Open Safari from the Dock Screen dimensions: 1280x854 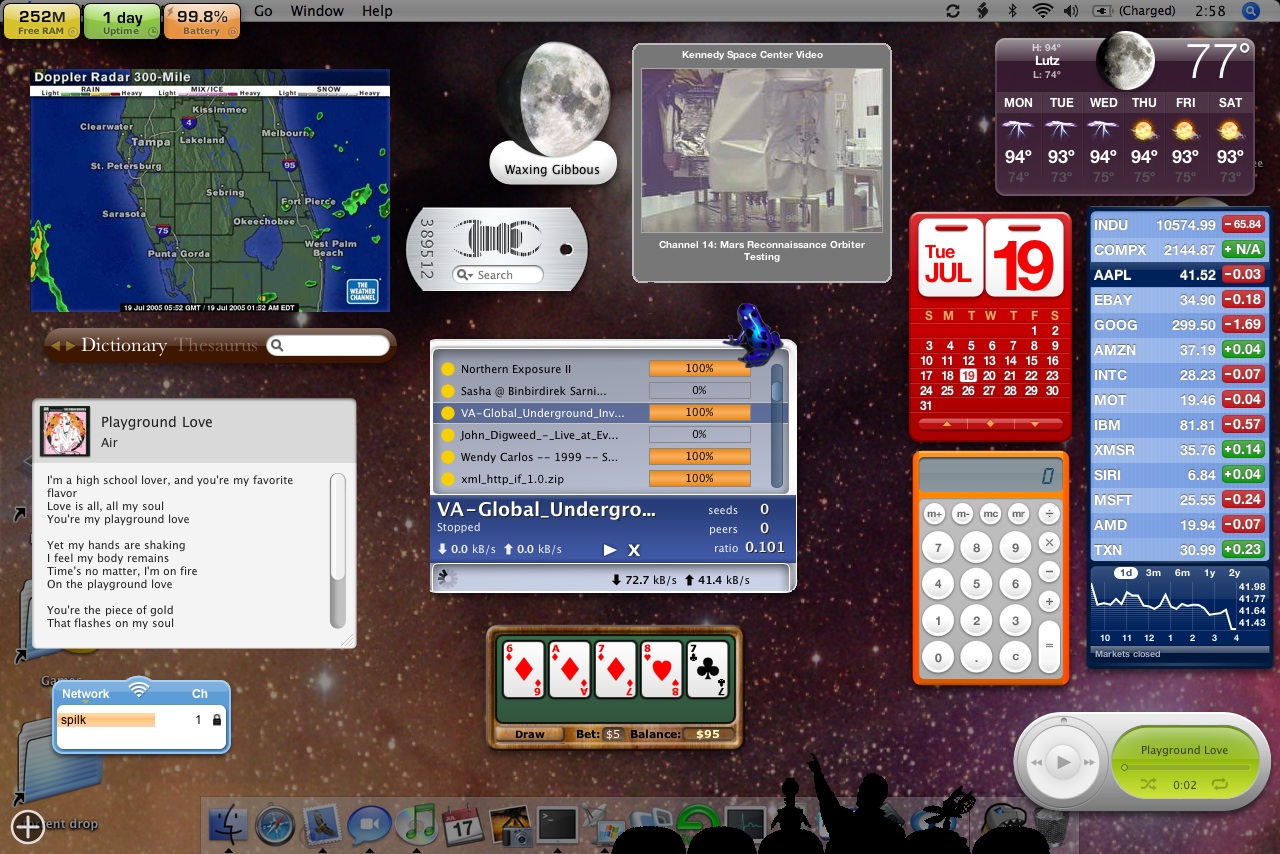[275, 826]
